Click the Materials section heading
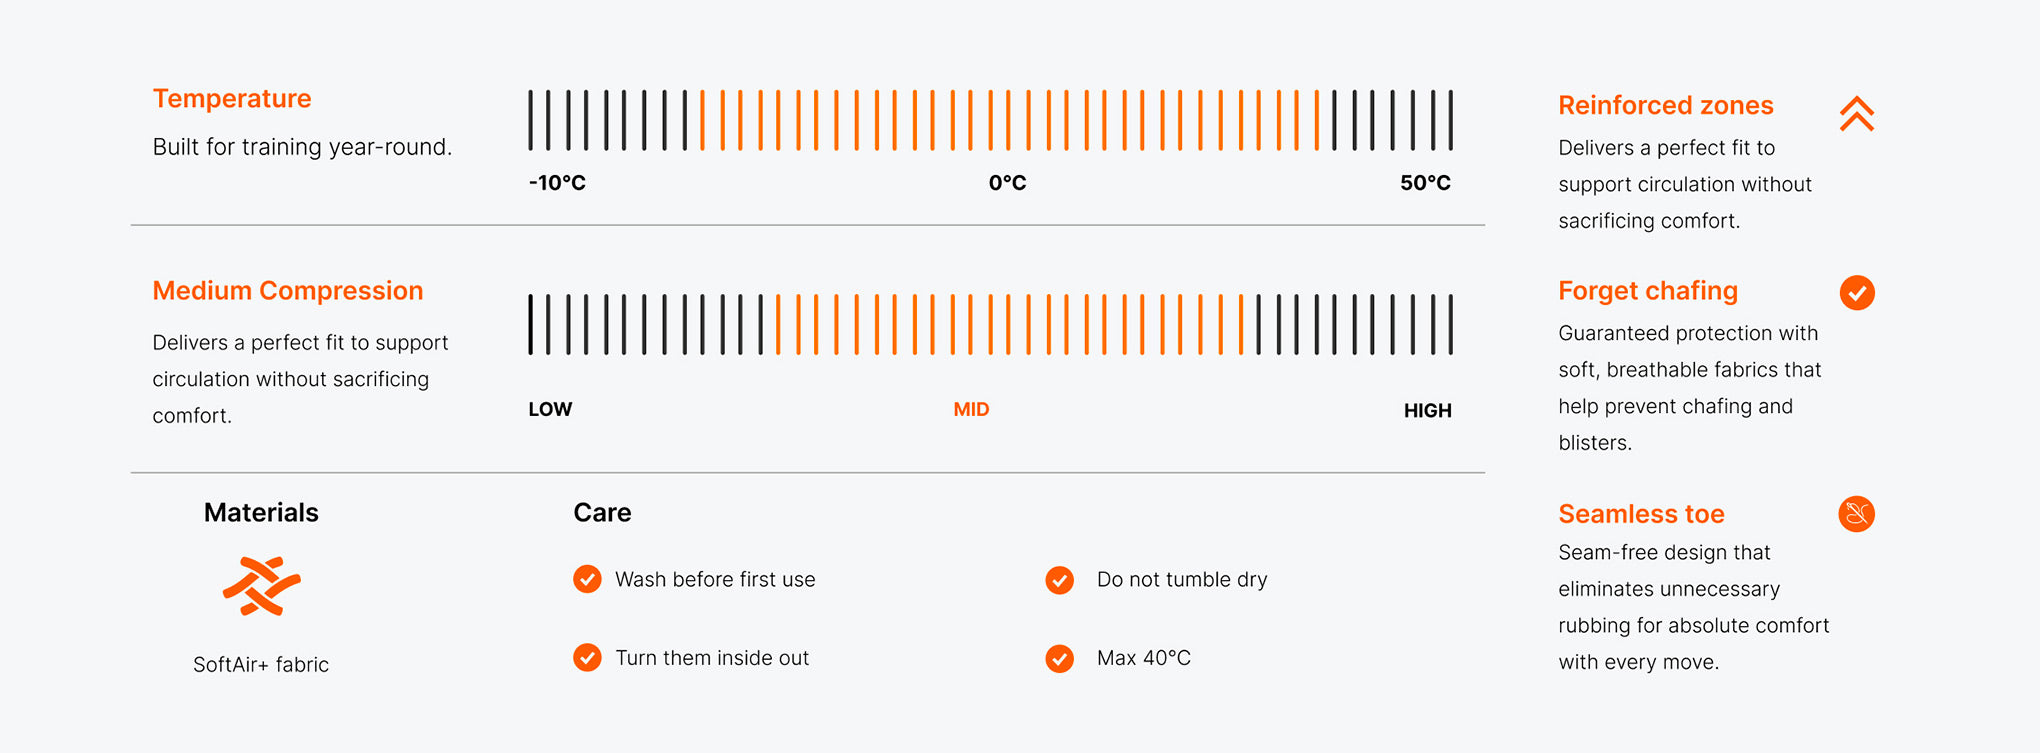Screen dimensions: 2040x753 tap(261, 512)
